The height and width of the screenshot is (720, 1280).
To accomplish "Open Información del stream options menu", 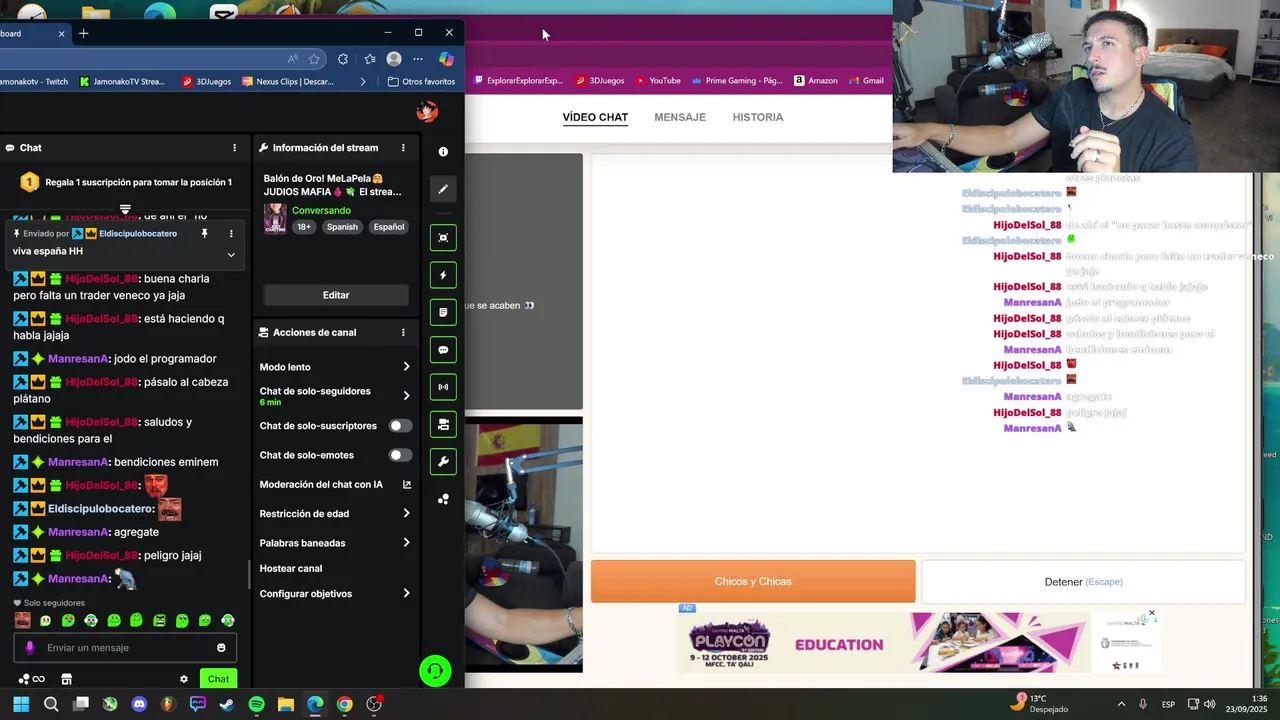I will pos(403,148).
